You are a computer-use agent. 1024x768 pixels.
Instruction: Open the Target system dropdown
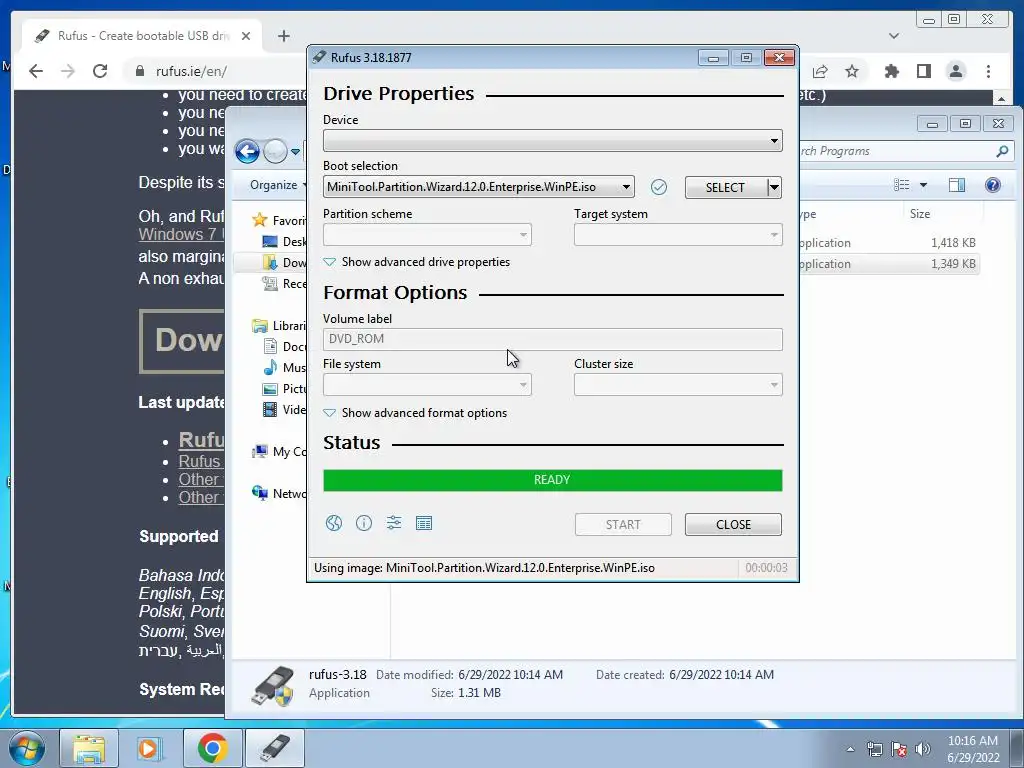click(678, 235)
